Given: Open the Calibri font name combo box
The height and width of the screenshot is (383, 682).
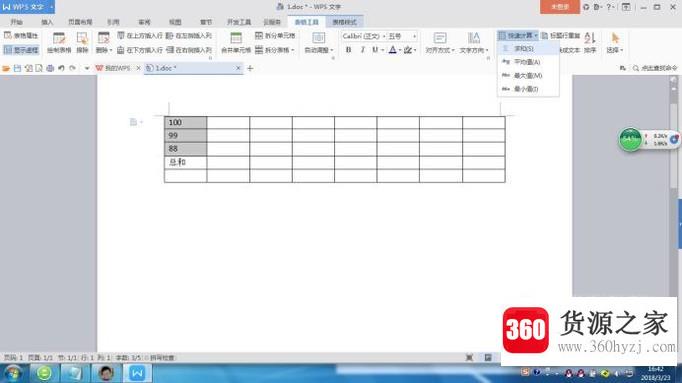Looking at the screenshot, I should 363,36.
